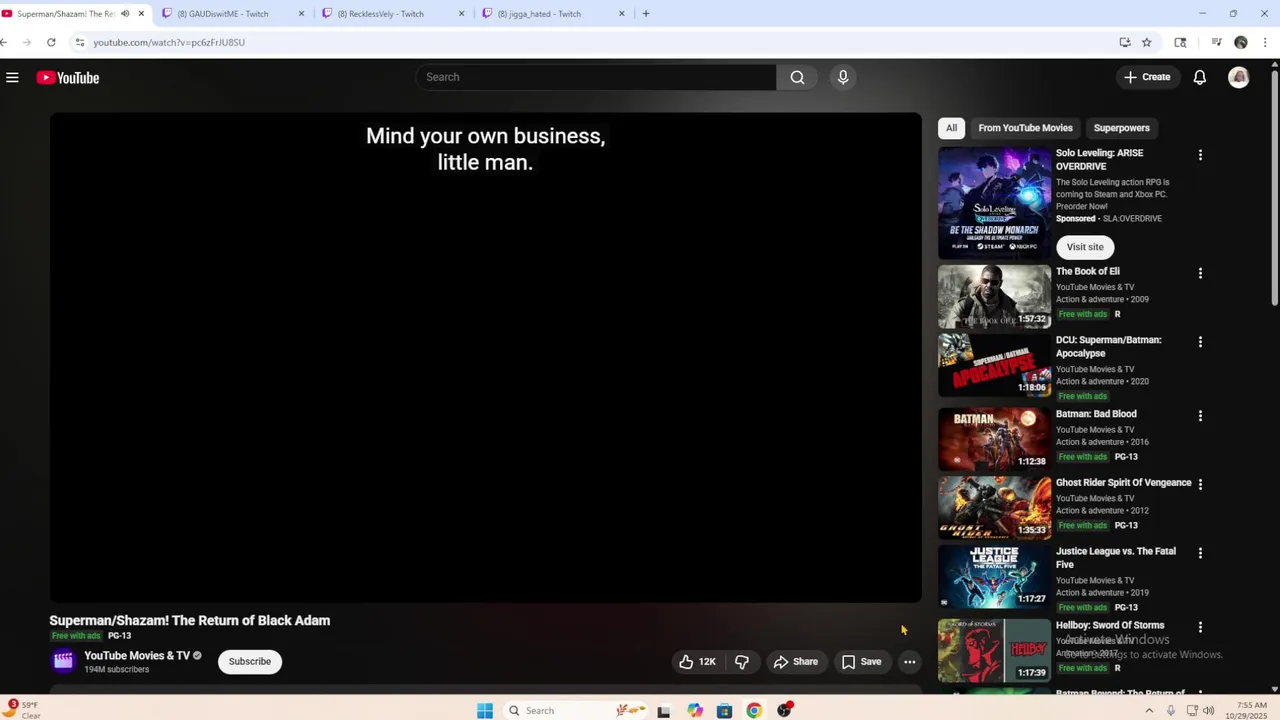Open the media controls icon in Chrome toolbar

1216,42
